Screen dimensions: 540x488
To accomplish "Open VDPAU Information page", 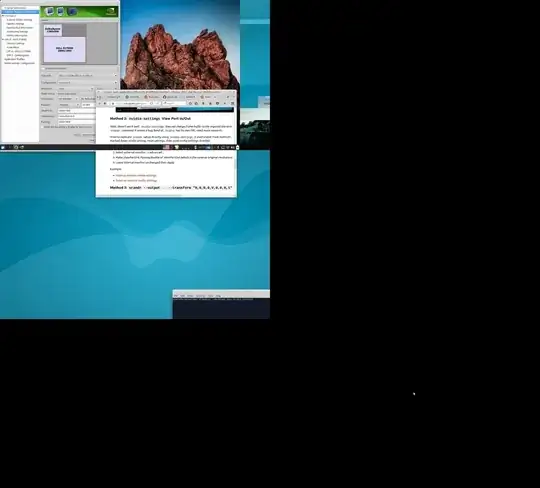I will pyautogui.click(x=17, y=35).
